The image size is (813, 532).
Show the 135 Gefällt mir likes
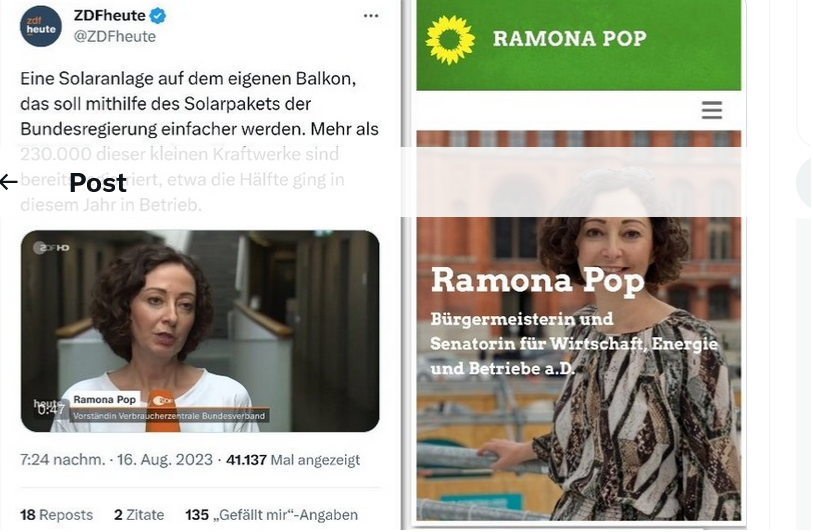[272, 515]
